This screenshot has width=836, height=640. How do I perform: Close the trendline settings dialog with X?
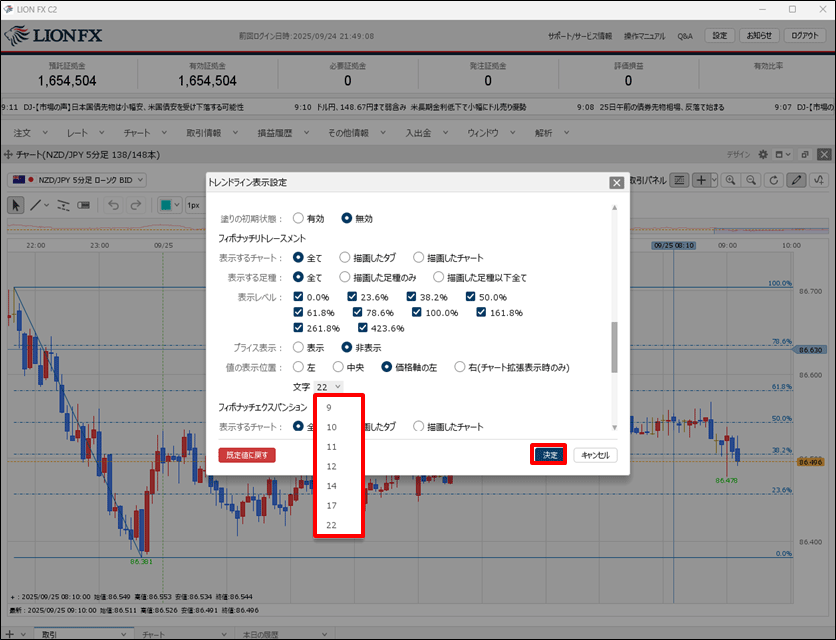point(617,183)
